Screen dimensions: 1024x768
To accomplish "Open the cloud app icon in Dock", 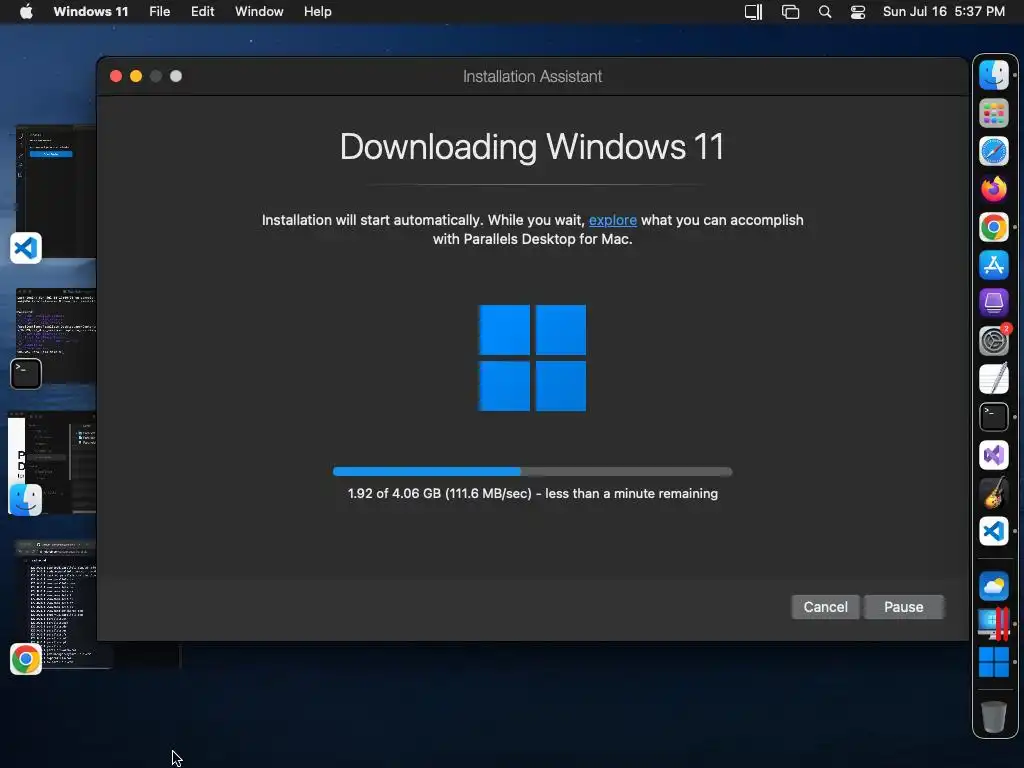I will (993, 586).
